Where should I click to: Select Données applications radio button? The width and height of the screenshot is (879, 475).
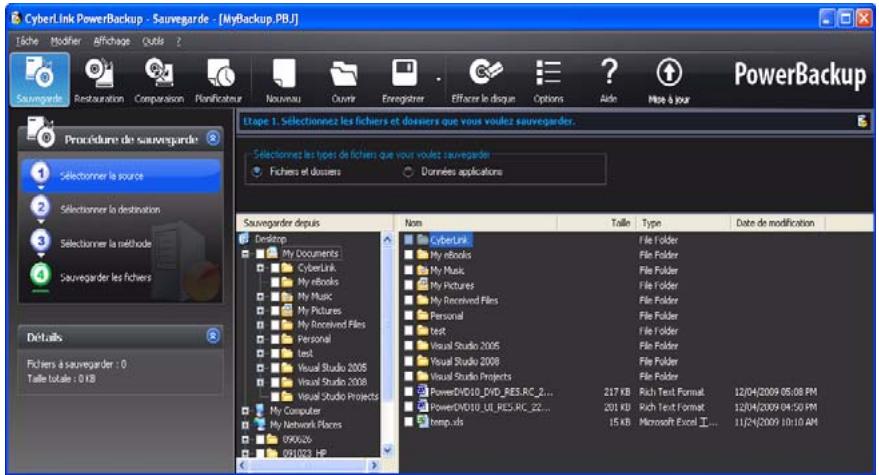(409, 172)
